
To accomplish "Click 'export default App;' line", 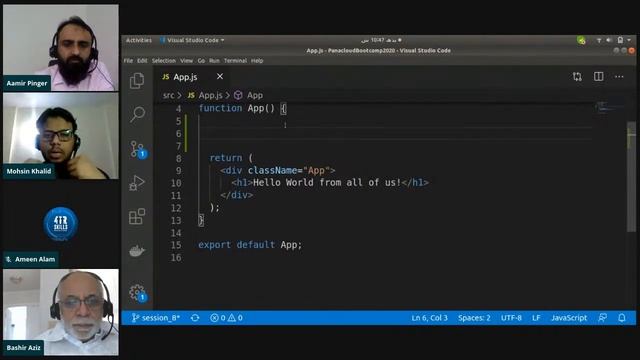I will pyautogui.click(x=250, y=244).
